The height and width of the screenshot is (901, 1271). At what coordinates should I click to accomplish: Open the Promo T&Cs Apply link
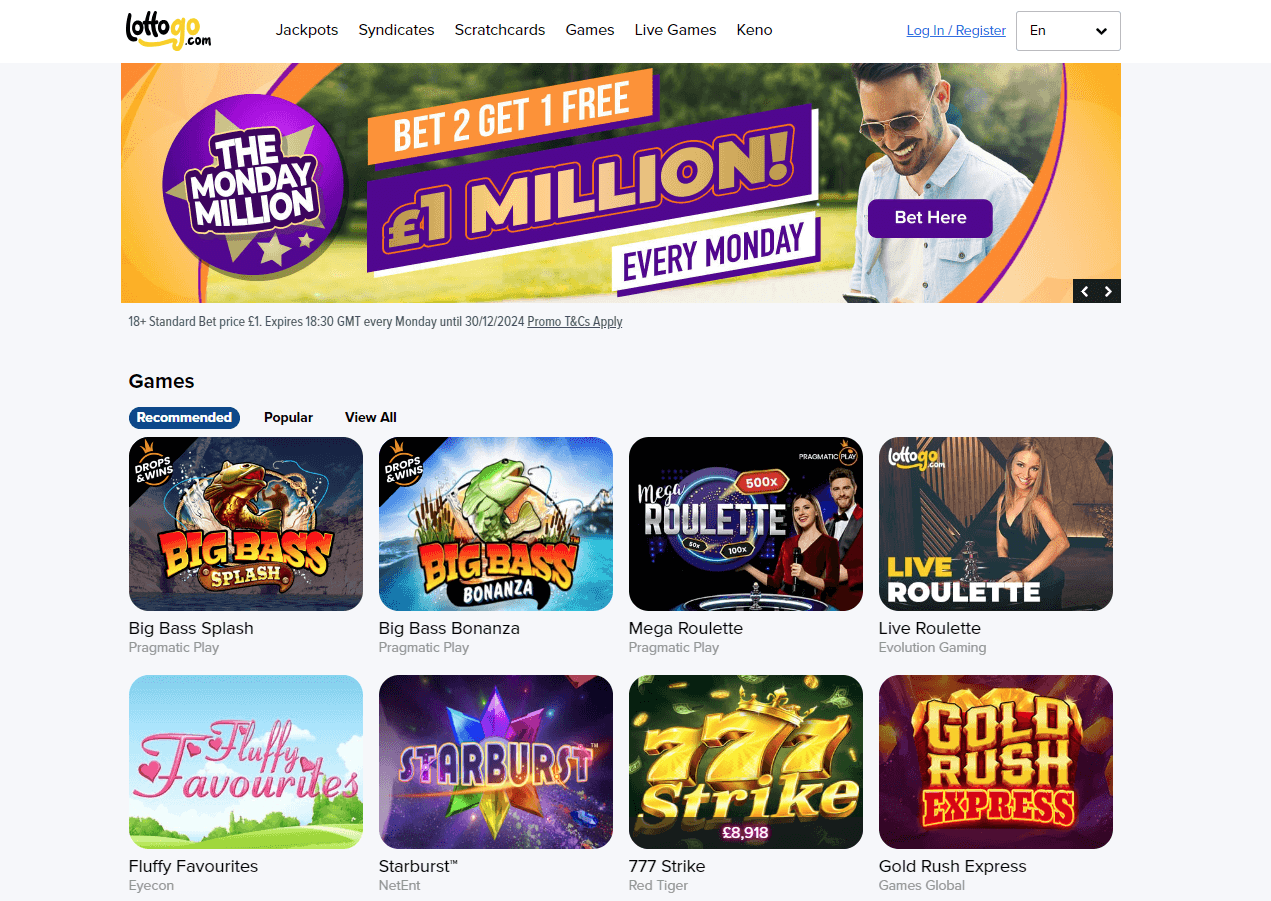[x=575, y=322]
